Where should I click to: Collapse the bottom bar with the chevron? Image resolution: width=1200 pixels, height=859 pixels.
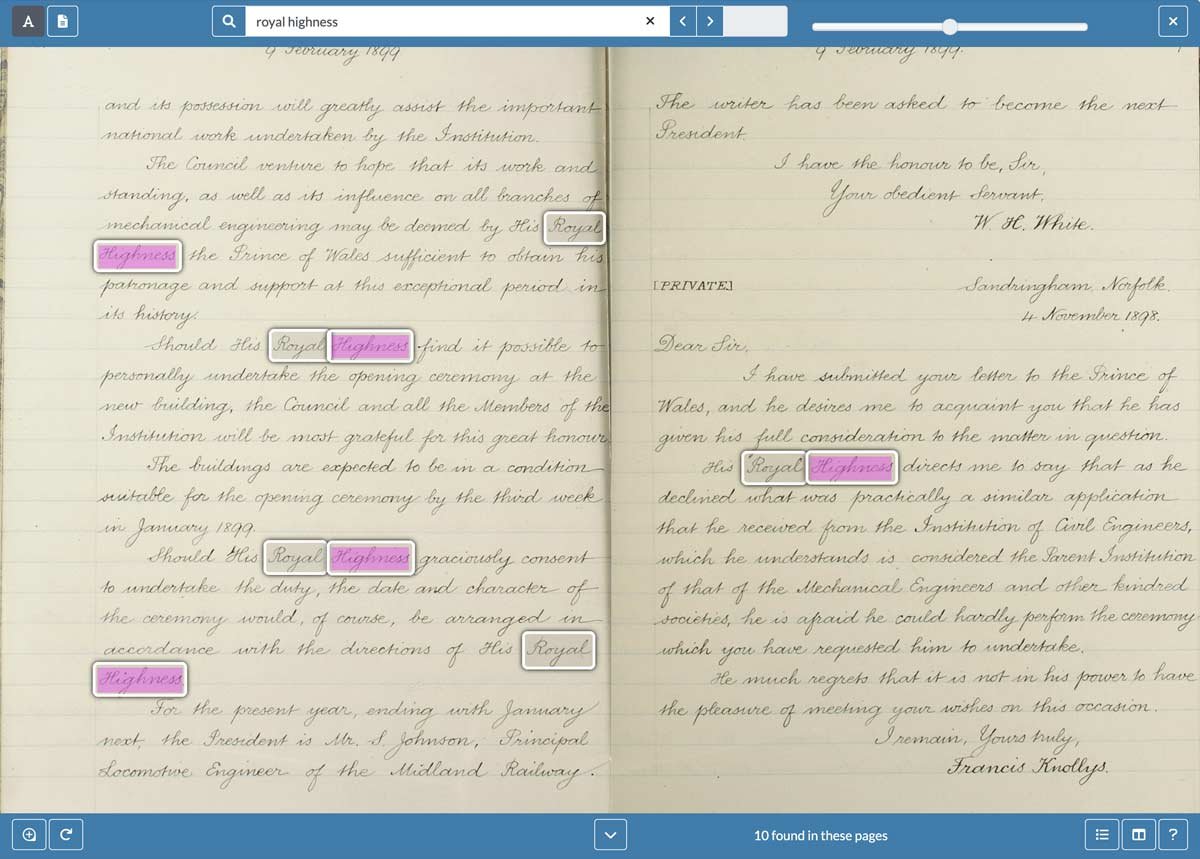tap(610, 833)
